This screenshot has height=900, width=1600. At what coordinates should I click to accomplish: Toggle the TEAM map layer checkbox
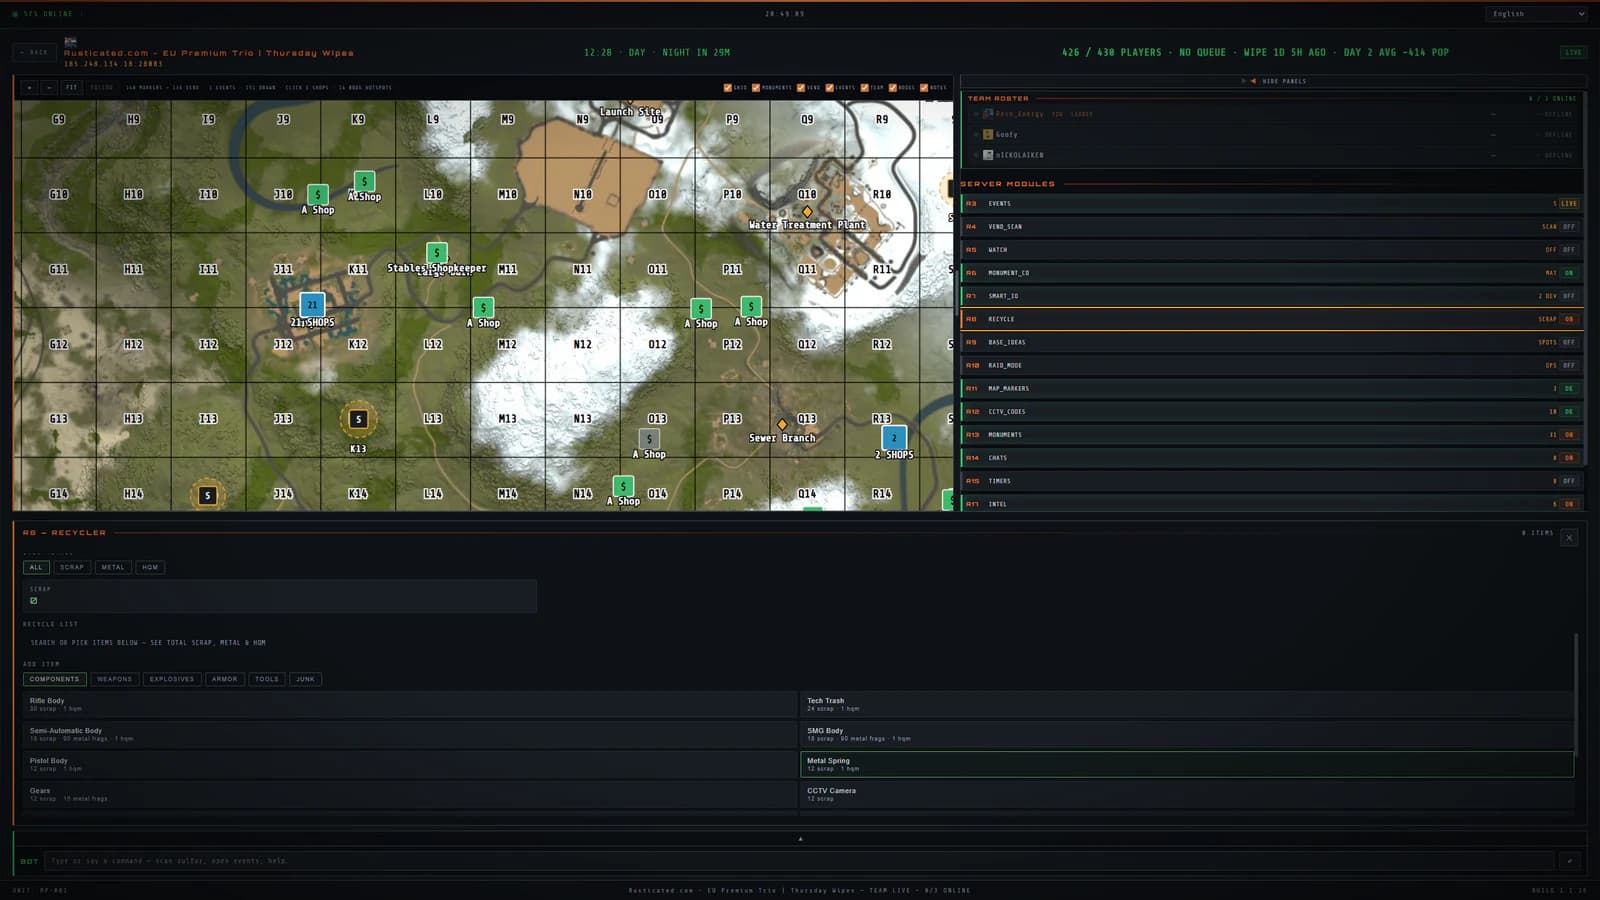click(864, 87)
